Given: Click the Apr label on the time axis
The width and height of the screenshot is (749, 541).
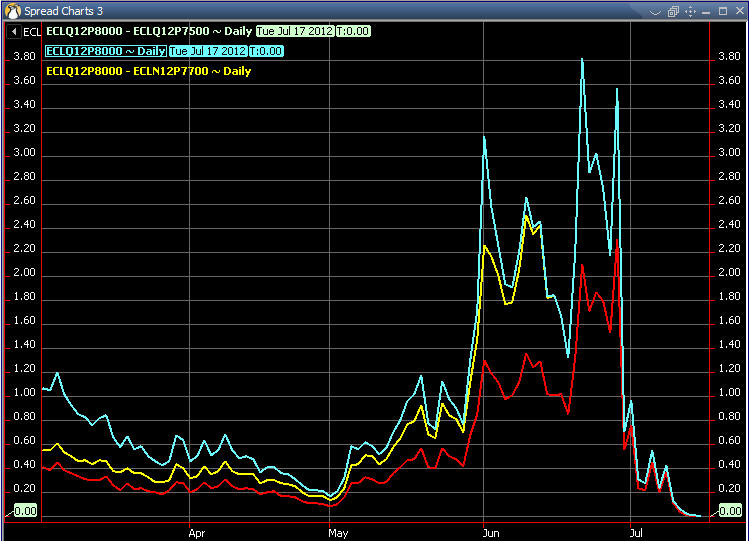Looking at the screenshot, I should [x=197, y=533].
